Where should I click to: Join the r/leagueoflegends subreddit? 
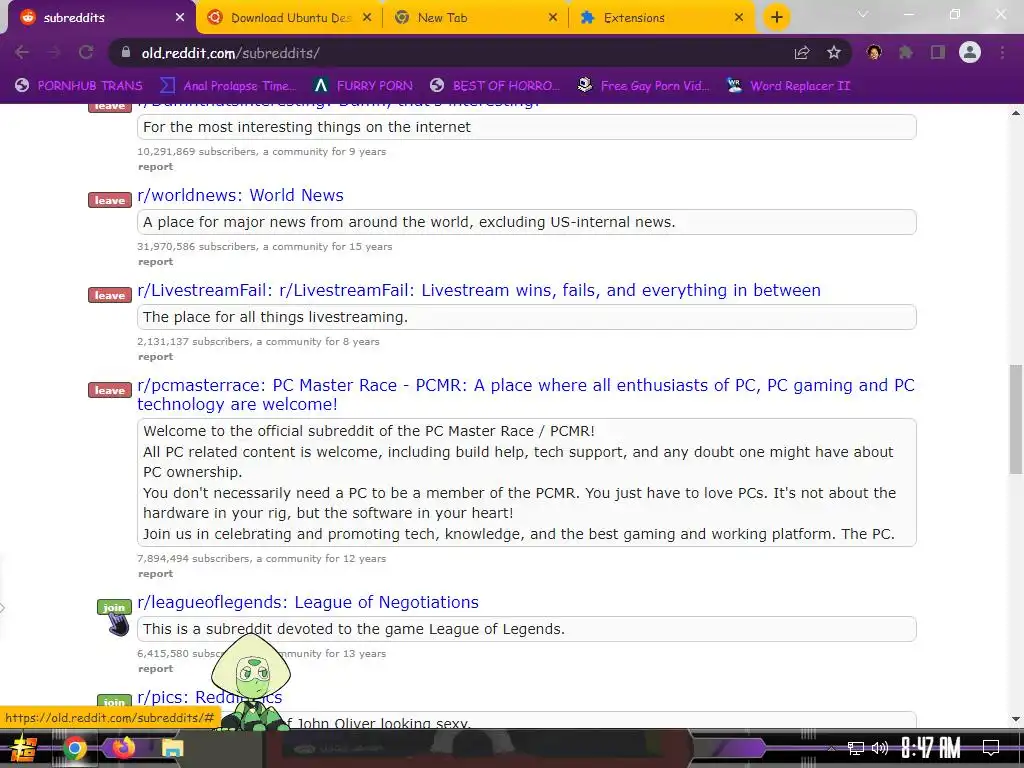(114, 607)
